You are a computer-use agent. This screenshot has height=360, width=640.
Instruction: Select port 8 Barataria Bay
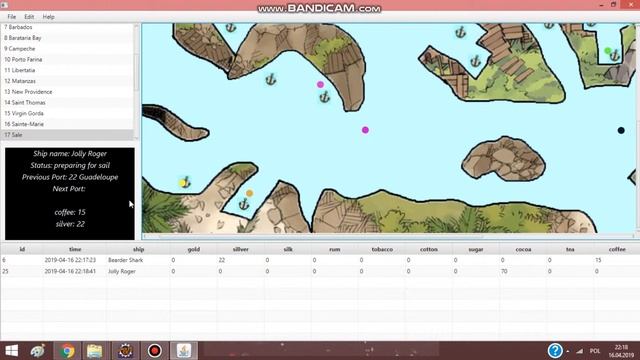click(x=67, y=38)
